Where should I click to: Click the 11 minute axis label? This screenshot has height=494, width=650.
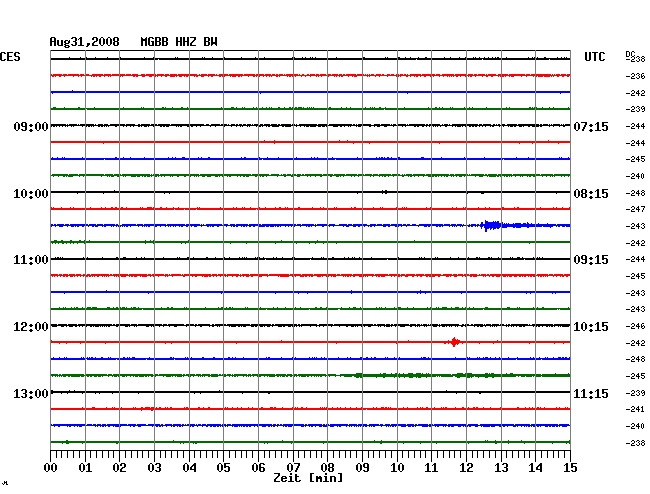[431, 468]
